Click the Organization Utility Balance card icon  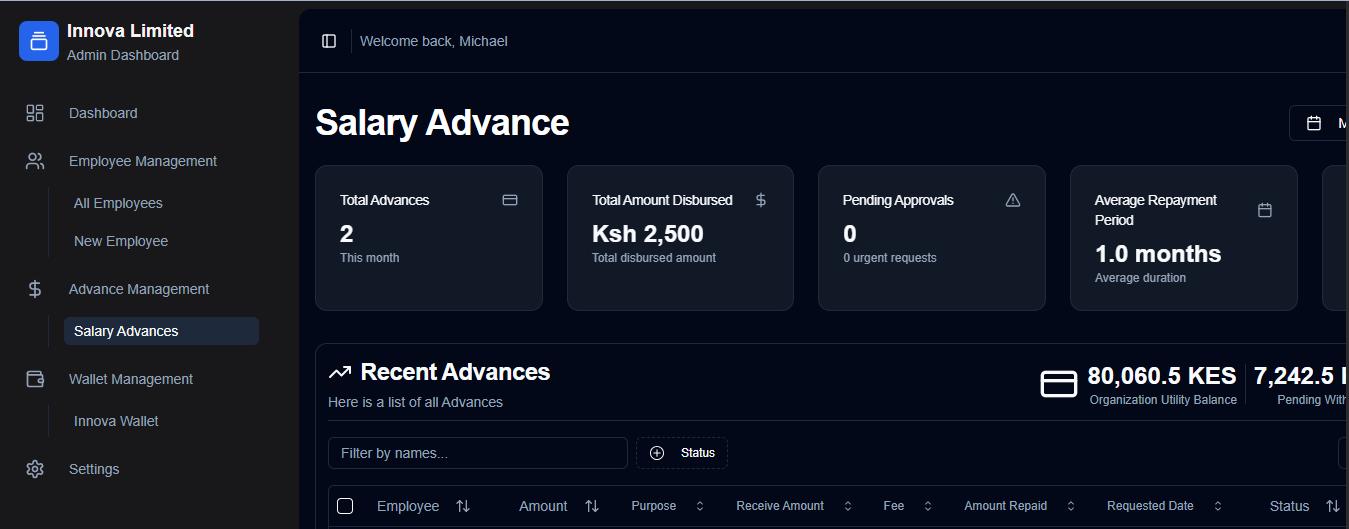coord(1059,384)
